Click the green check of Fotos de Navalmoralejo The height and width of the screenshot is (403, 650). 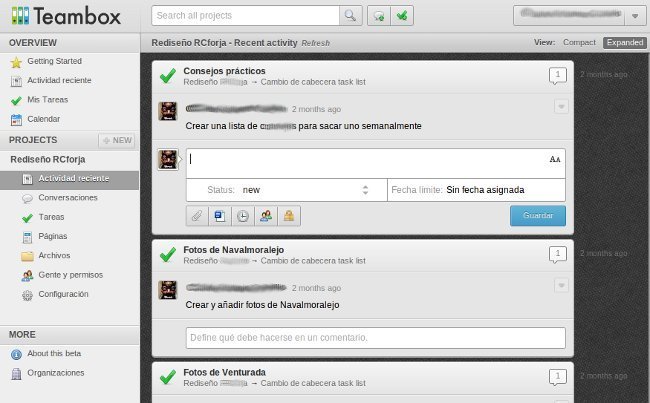(x=168, y=255)
